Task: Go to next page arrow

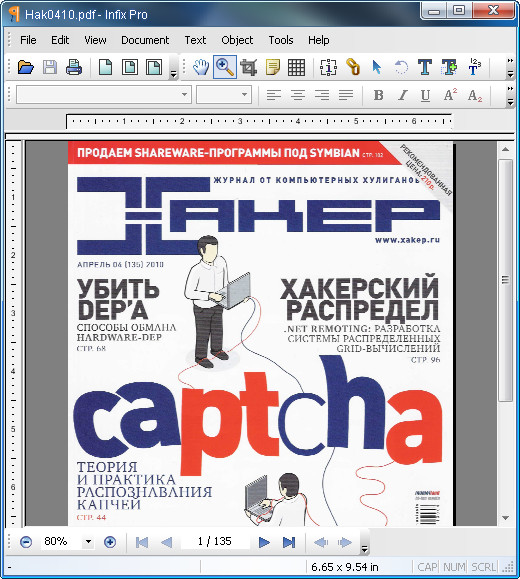Action: click(264, 542)
